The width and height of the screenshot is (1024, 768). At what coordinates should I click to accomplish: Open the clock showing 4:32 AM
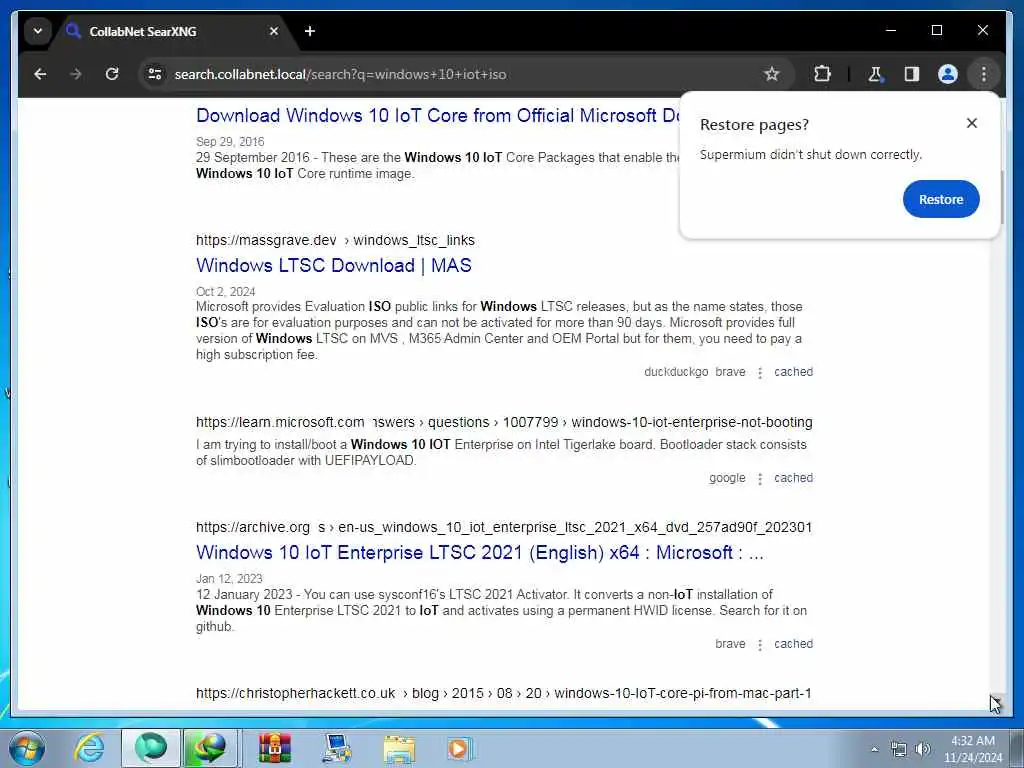973,749
